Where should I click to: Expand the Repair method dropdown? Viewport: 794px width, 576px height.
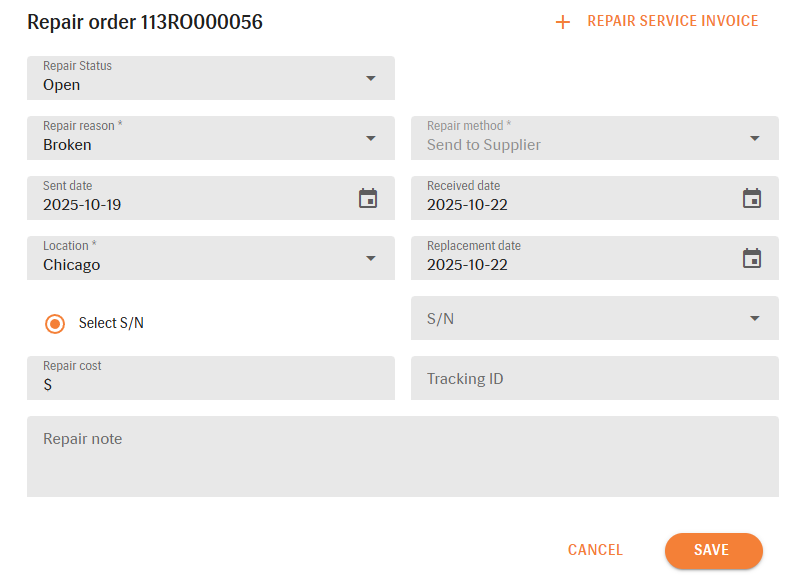pos(754,138)
